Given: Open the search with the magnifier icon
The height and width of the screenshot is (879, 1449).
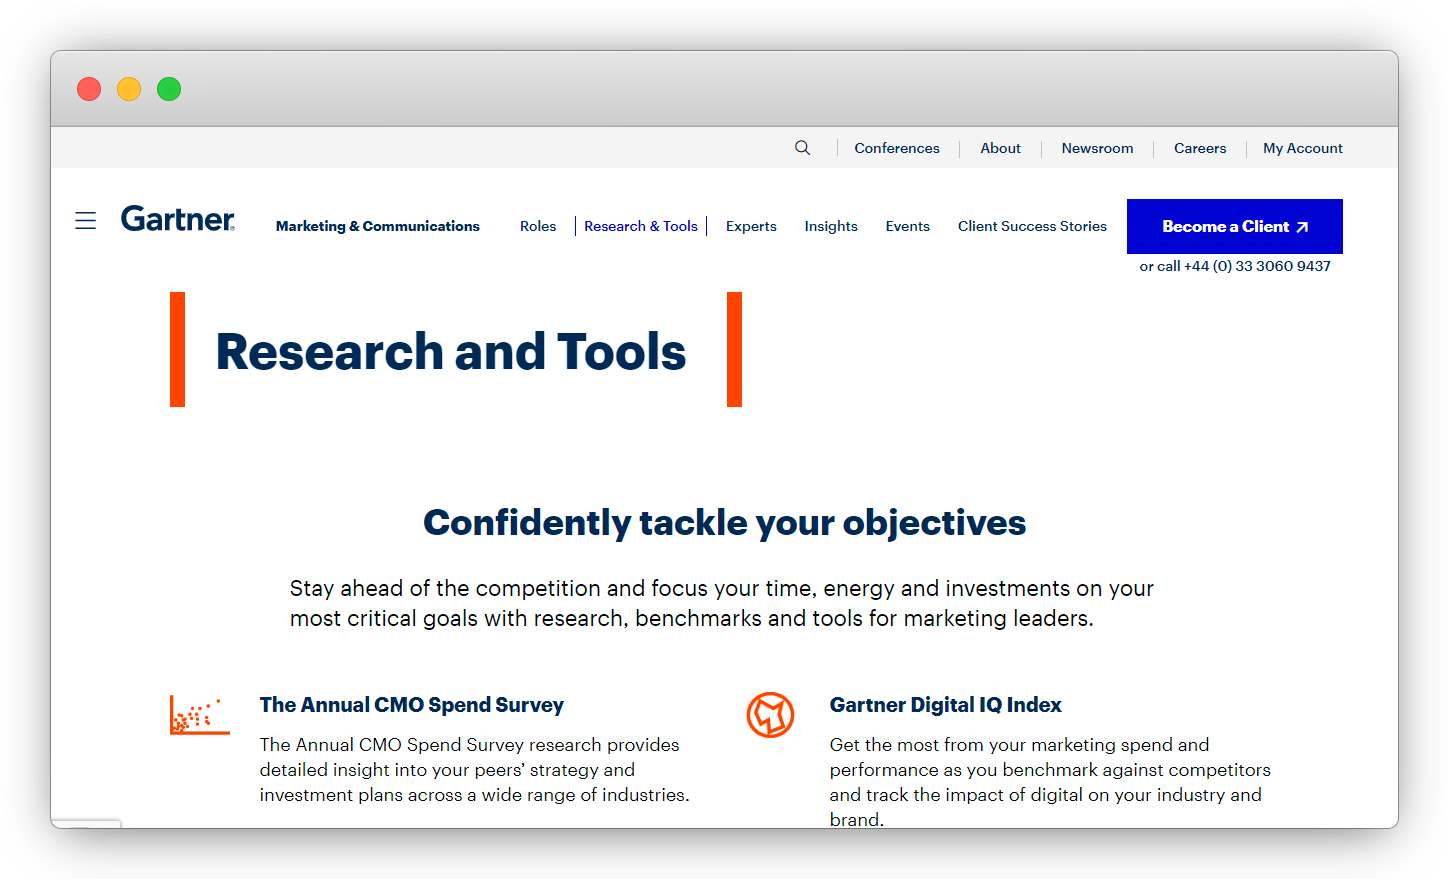Looking at the screenshot, I should tap(803, 147).
